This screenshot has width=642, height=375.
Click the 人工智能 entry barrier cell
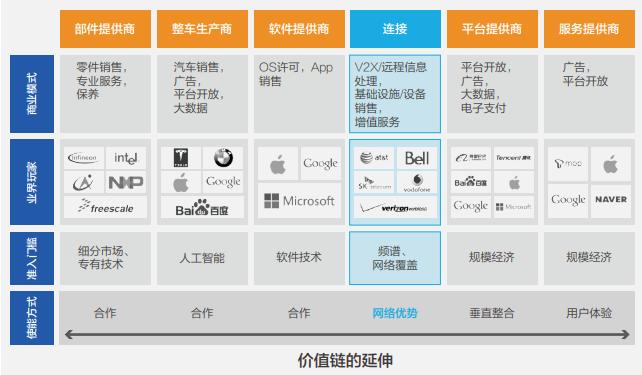202,258
